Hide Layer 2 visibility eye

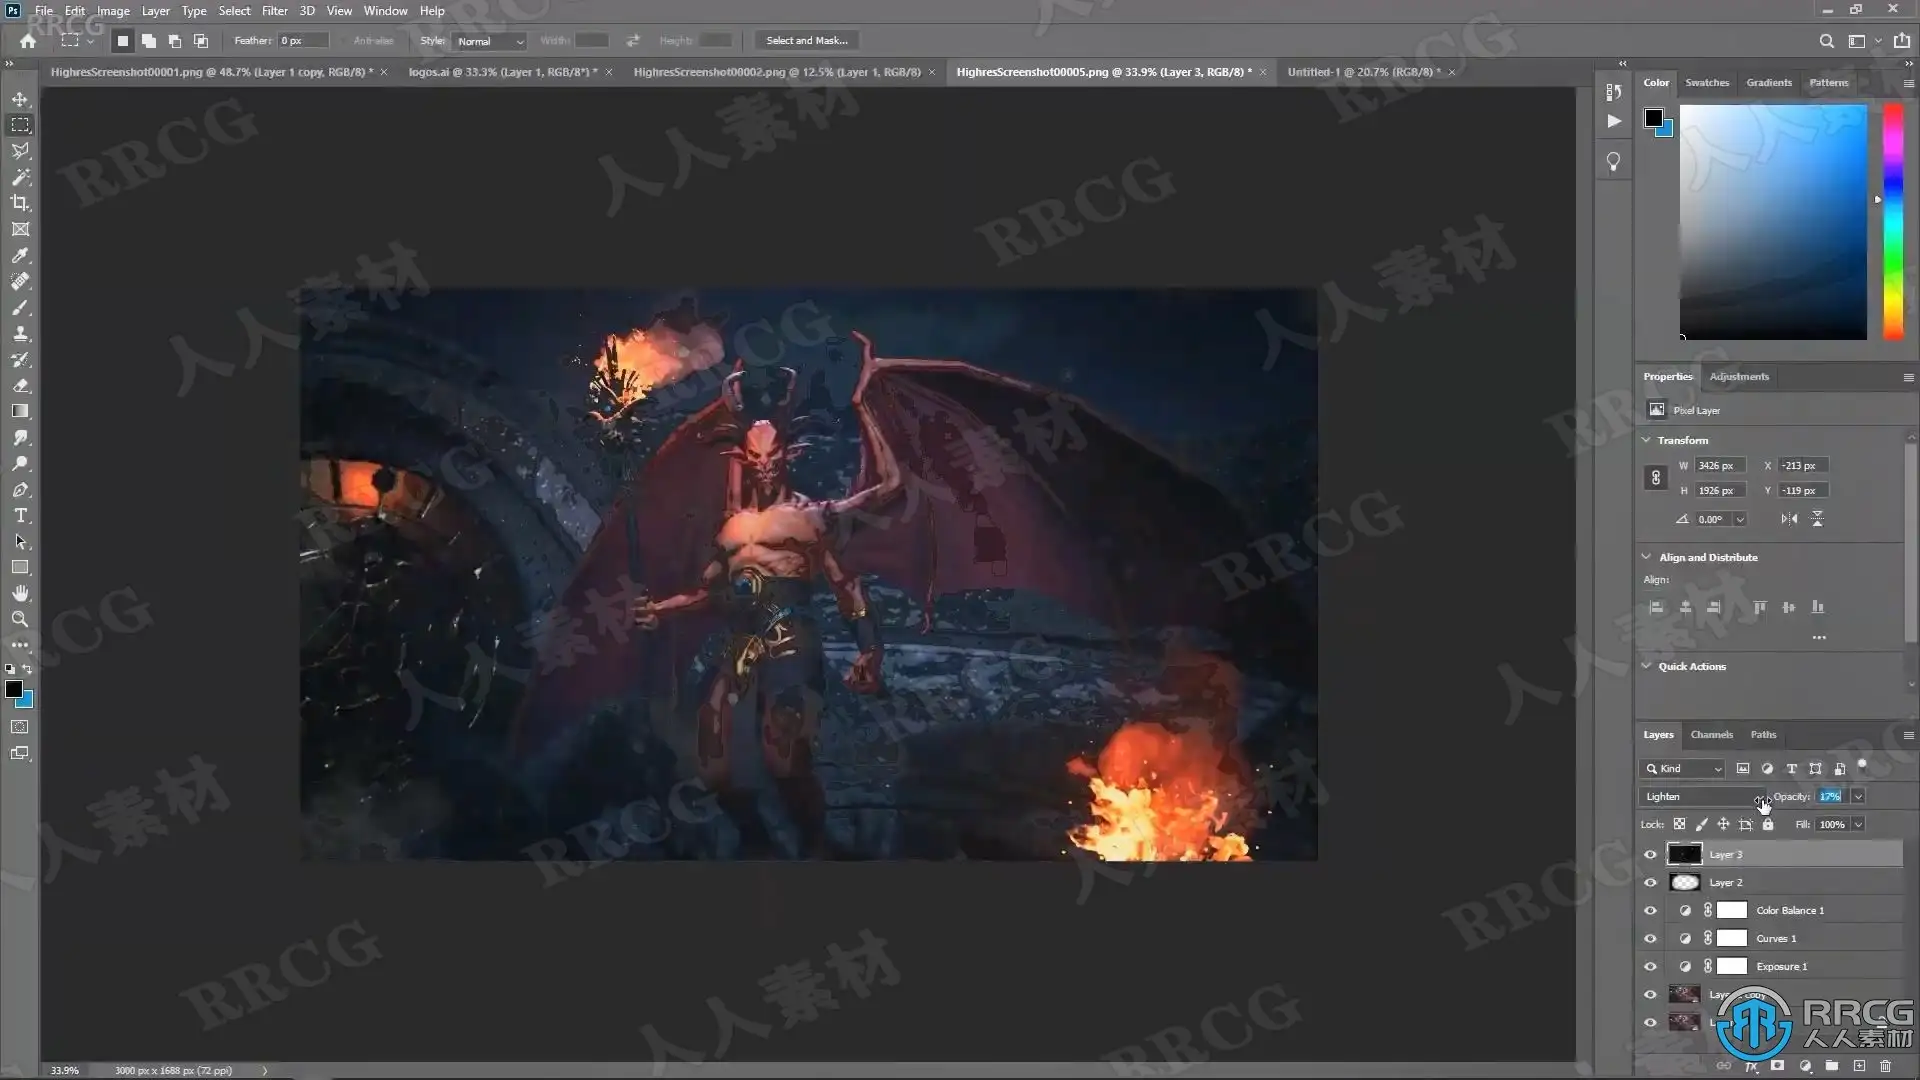pyautogui.click(x=1650, y=883)
